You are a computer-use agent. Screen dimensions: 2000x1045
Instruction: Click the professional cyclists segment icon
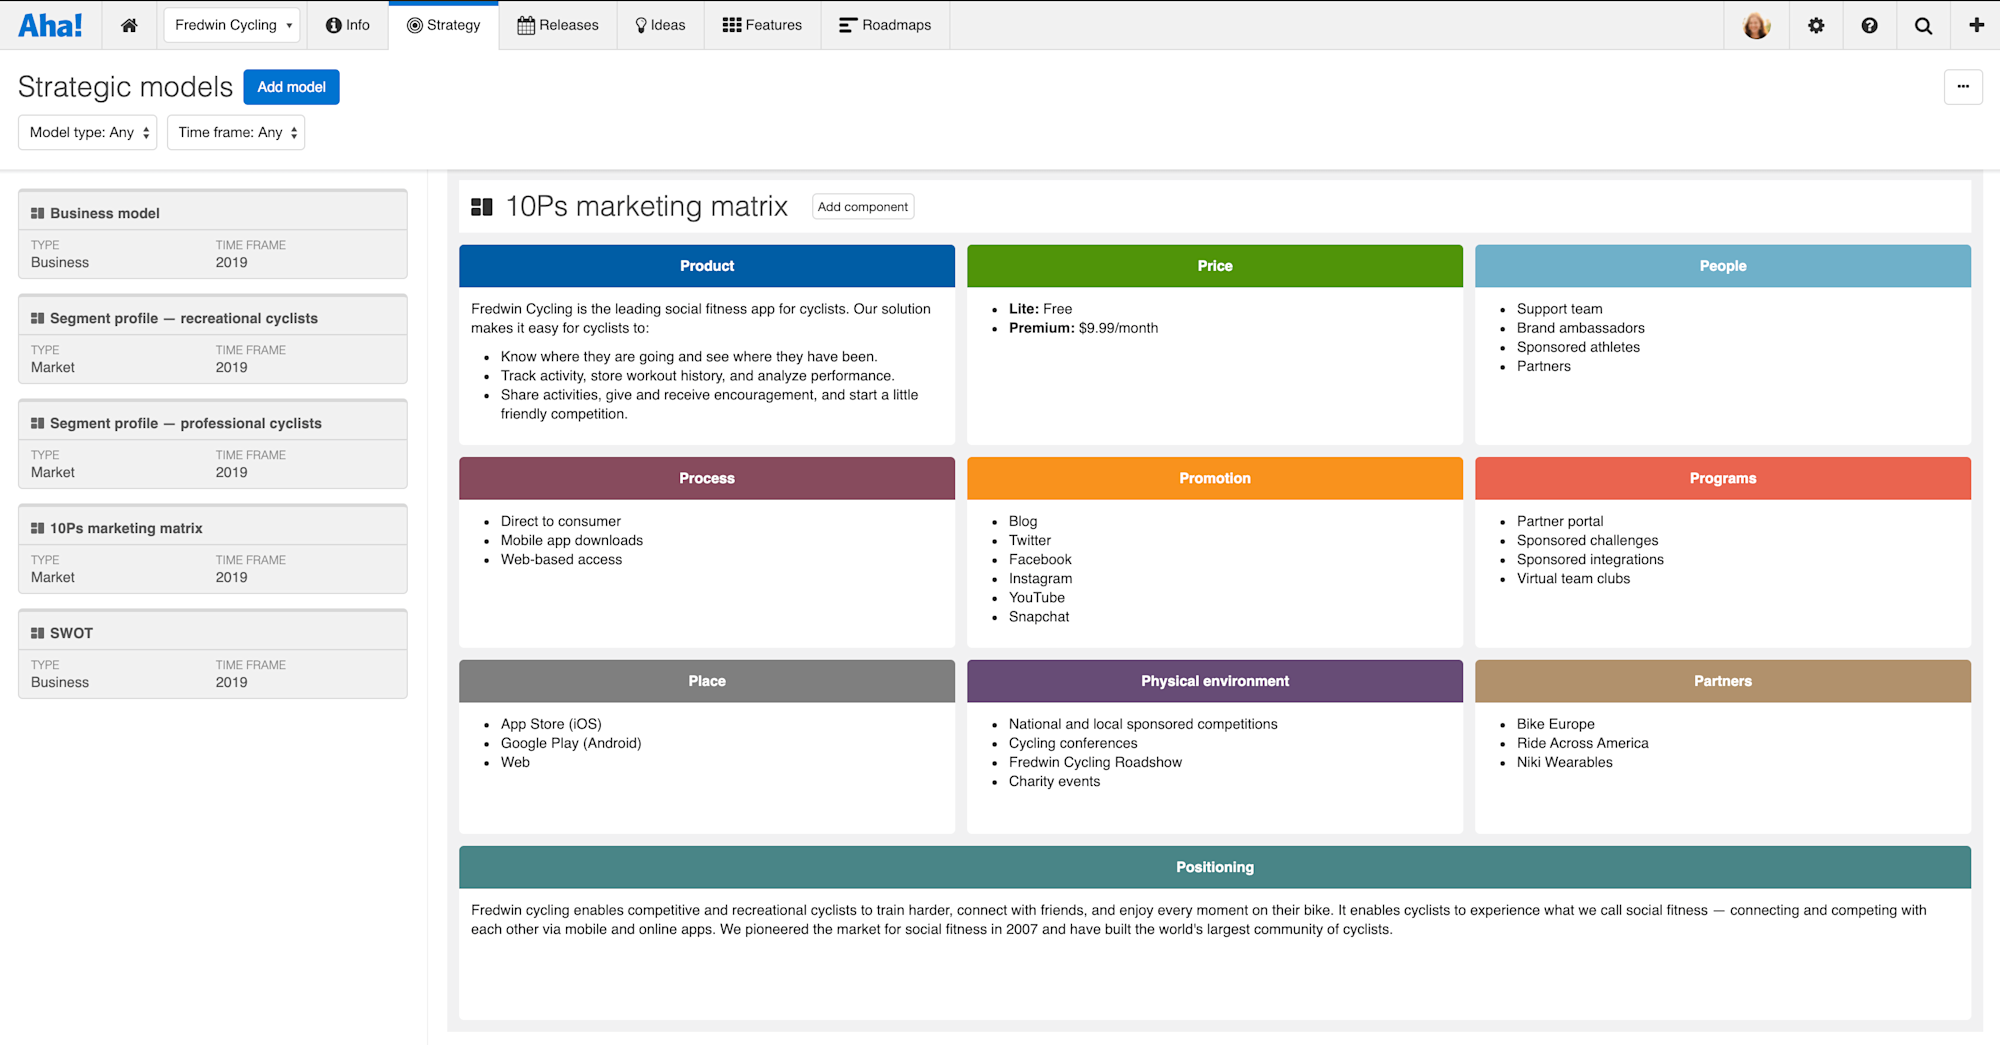click(37, 423)
